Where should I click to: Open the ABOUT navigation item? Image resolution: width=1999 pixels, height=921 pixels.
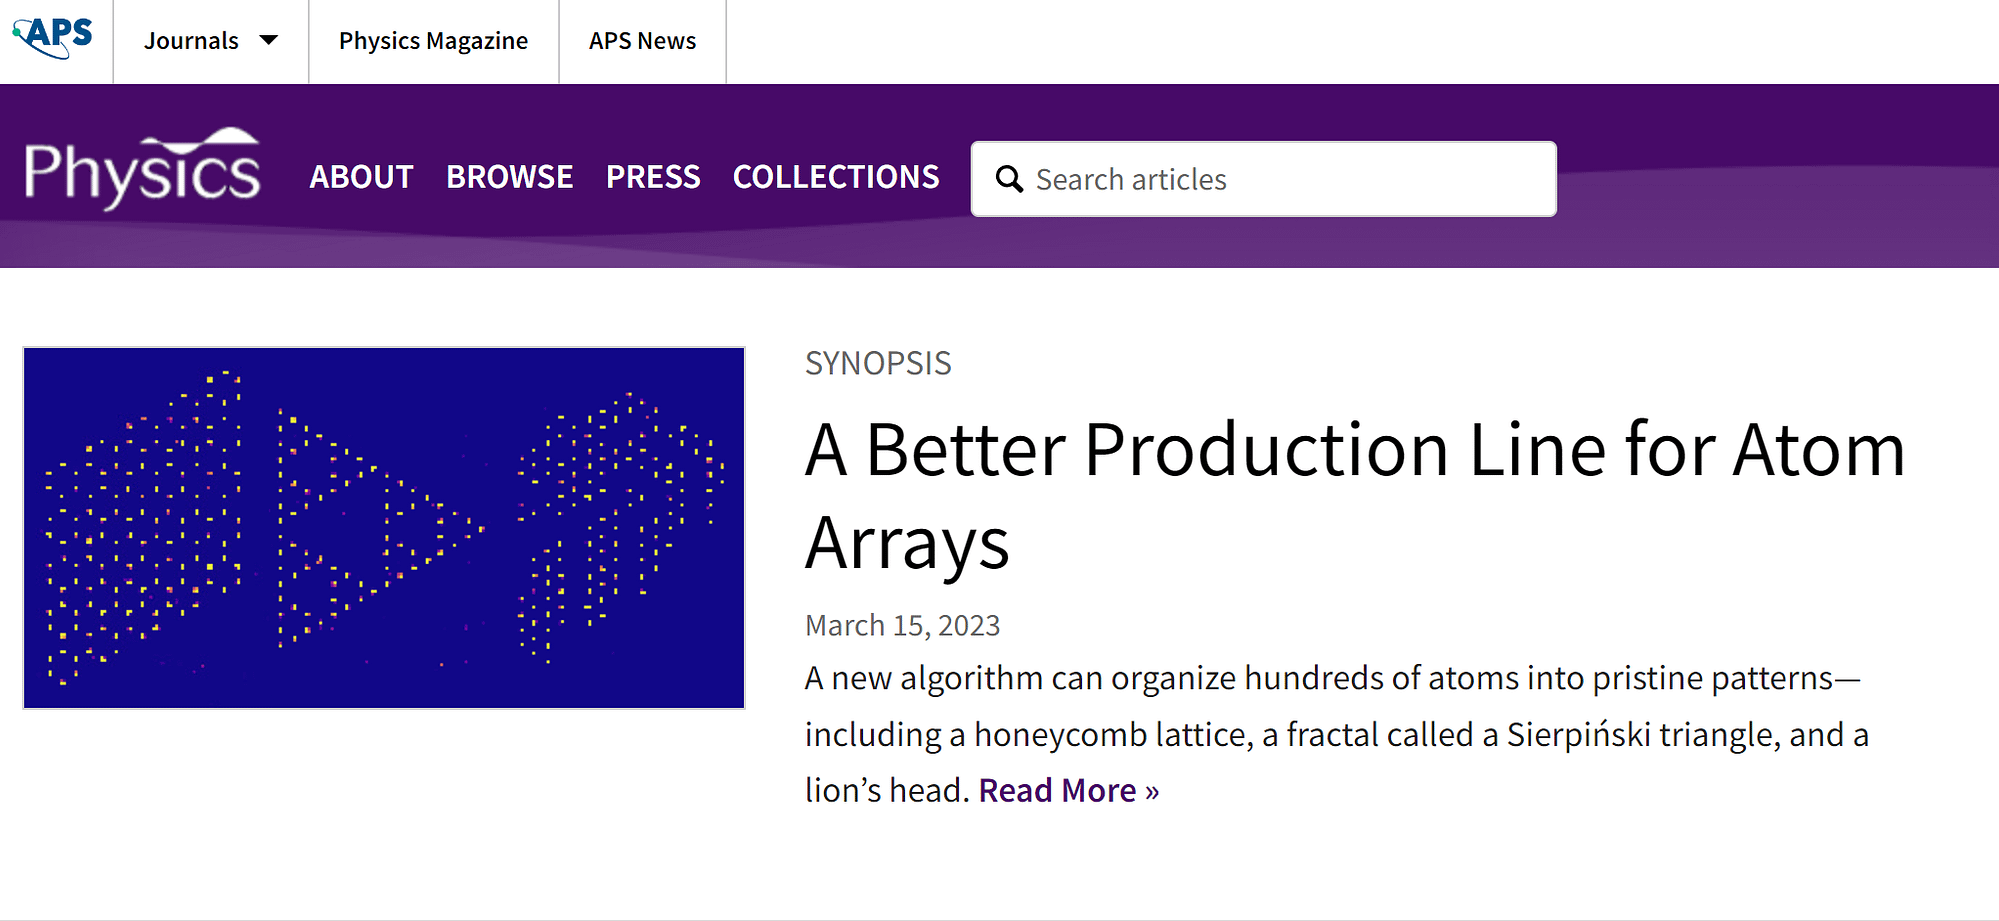click(361, 177)
